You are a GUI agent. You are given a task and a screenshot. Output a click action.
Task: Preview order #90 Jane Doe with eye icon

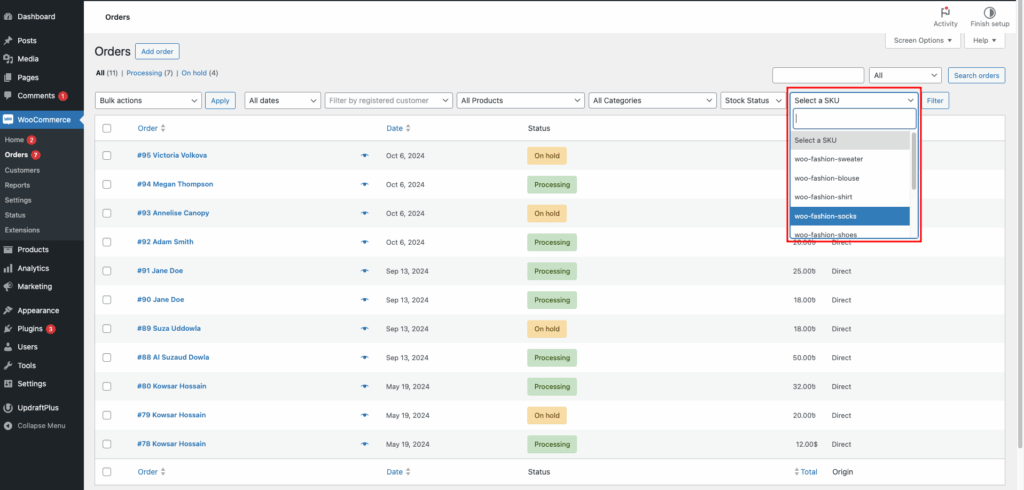[x=364, y=300]
